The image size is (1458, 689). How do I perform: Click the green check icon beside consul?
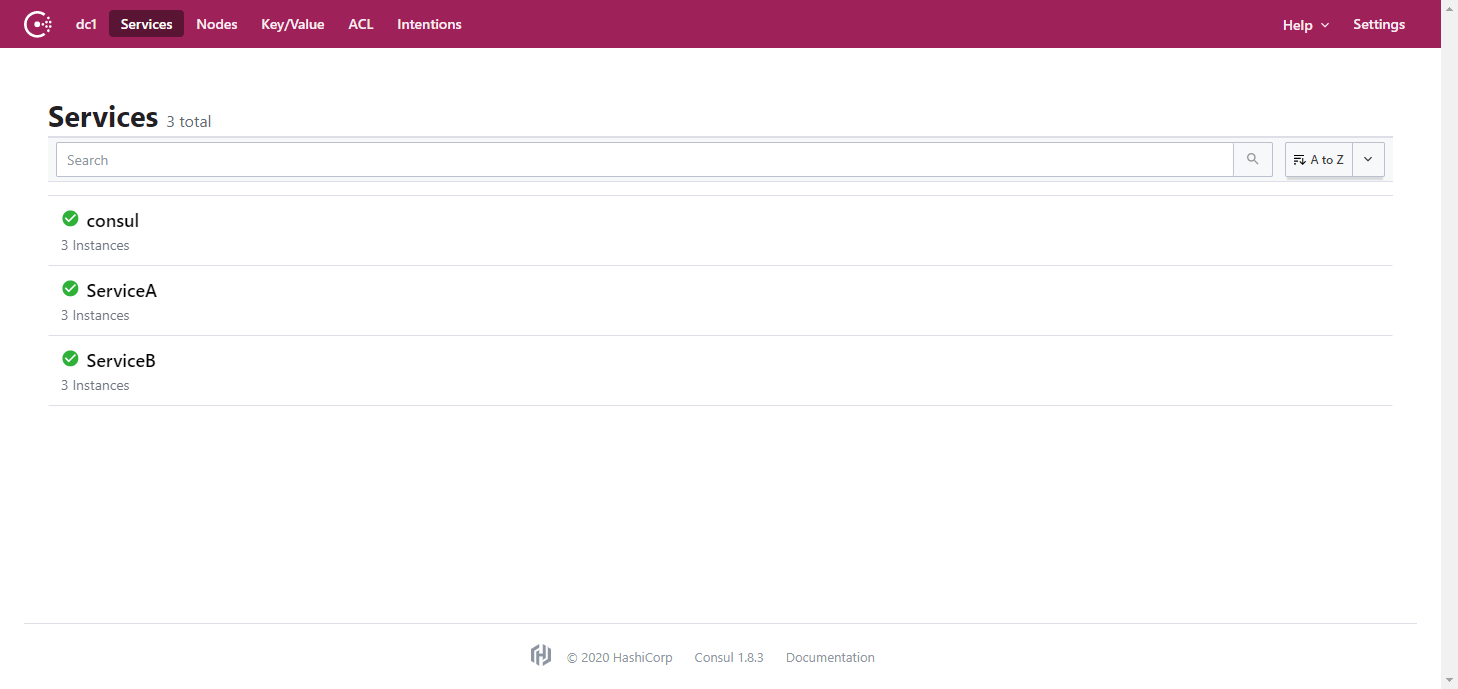click(70, 219)
